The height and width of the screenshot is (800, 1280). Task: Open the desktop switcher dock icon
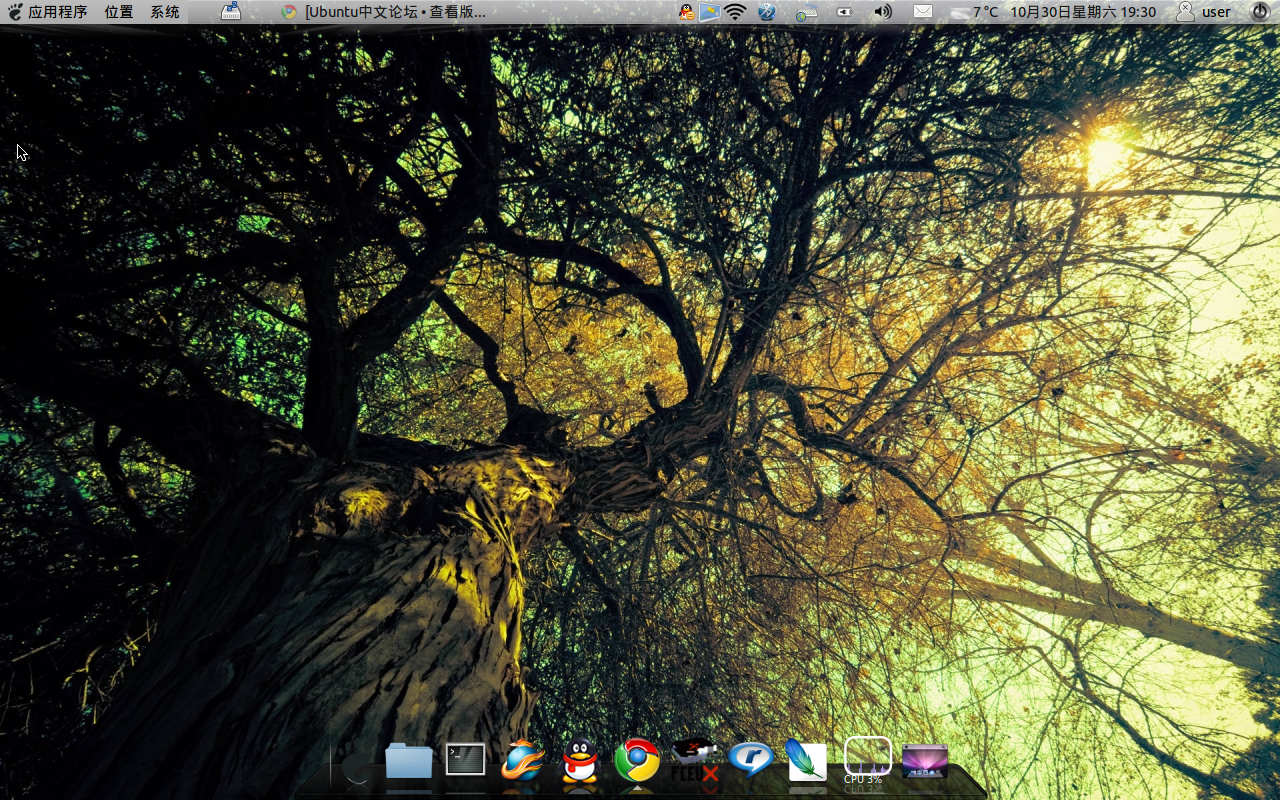click(x=925, y=761)
